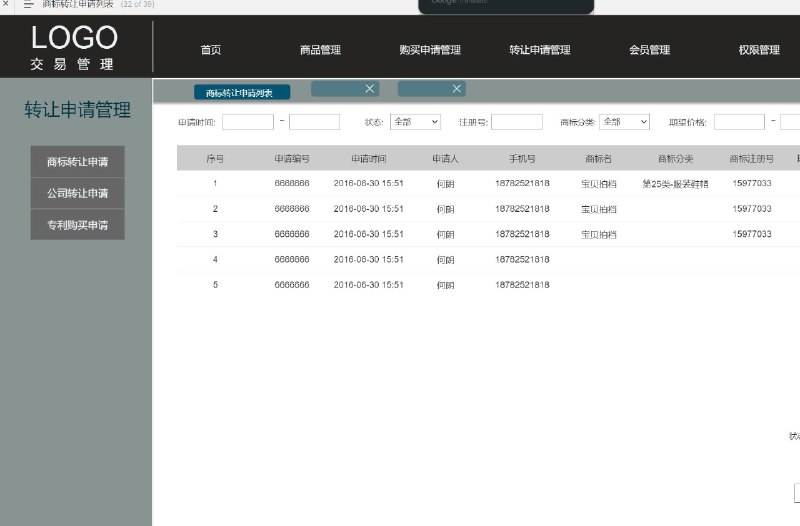Image resolution: width=800 pixels, height=526 pixels.
Task: Select 专利购买申请 in the sidebar
Action: (78, 224)
